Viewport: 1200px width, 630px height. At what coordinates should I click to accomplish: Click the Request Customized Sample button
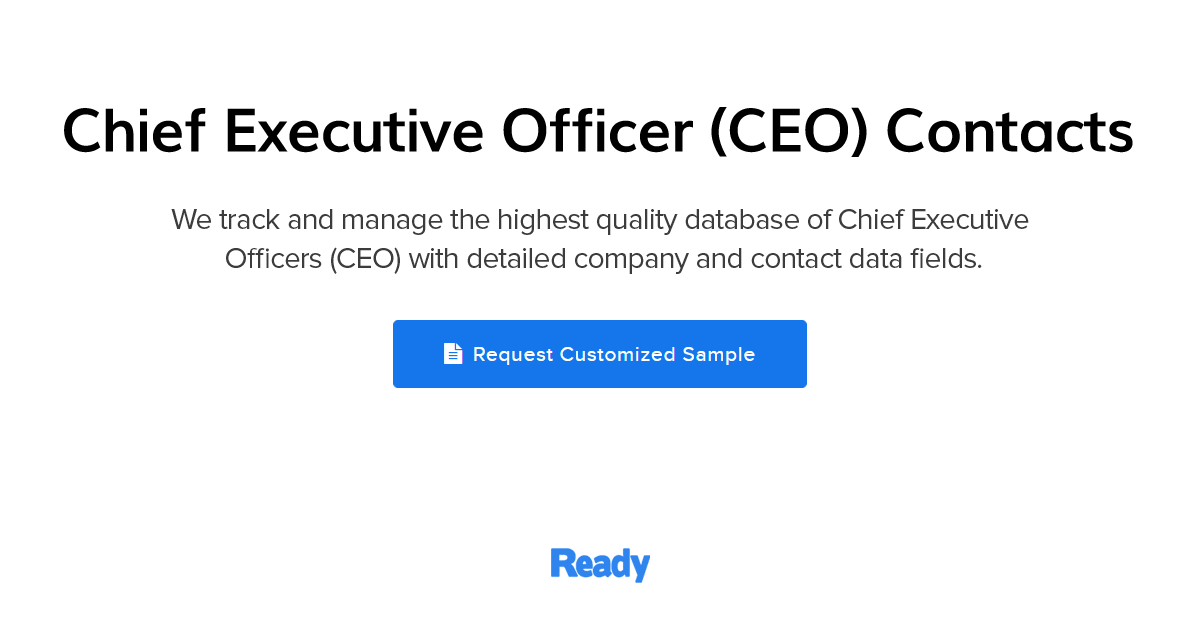coord(600,353)
